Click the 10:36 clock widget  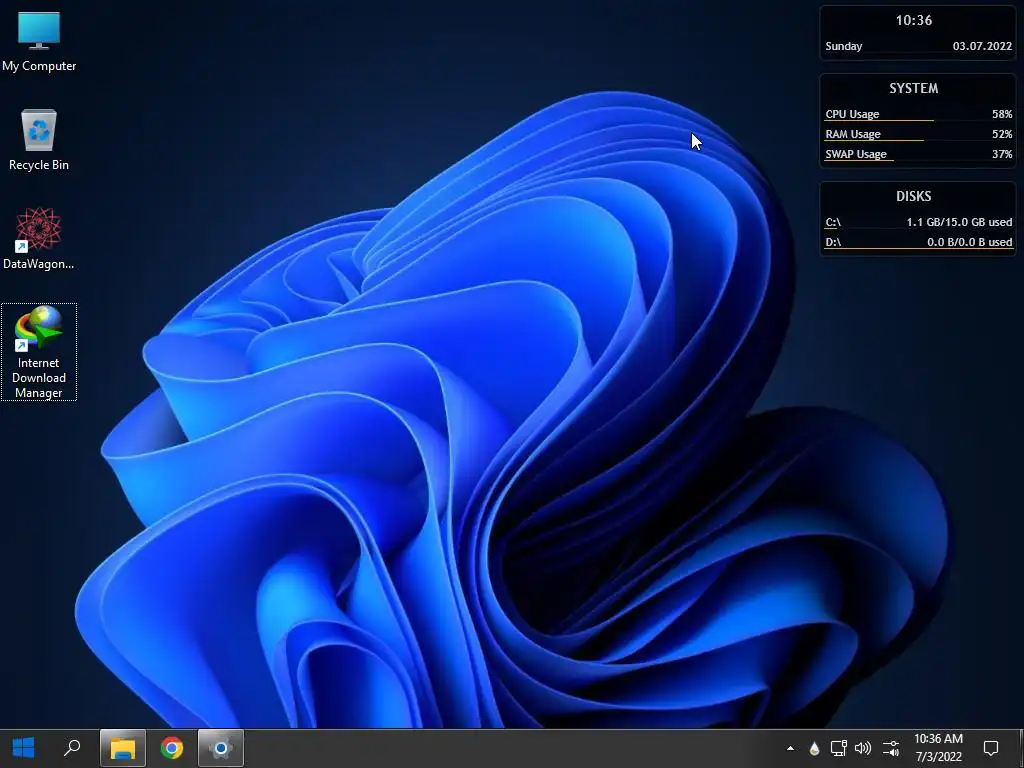pyautogui.click(x=914, y=20)
